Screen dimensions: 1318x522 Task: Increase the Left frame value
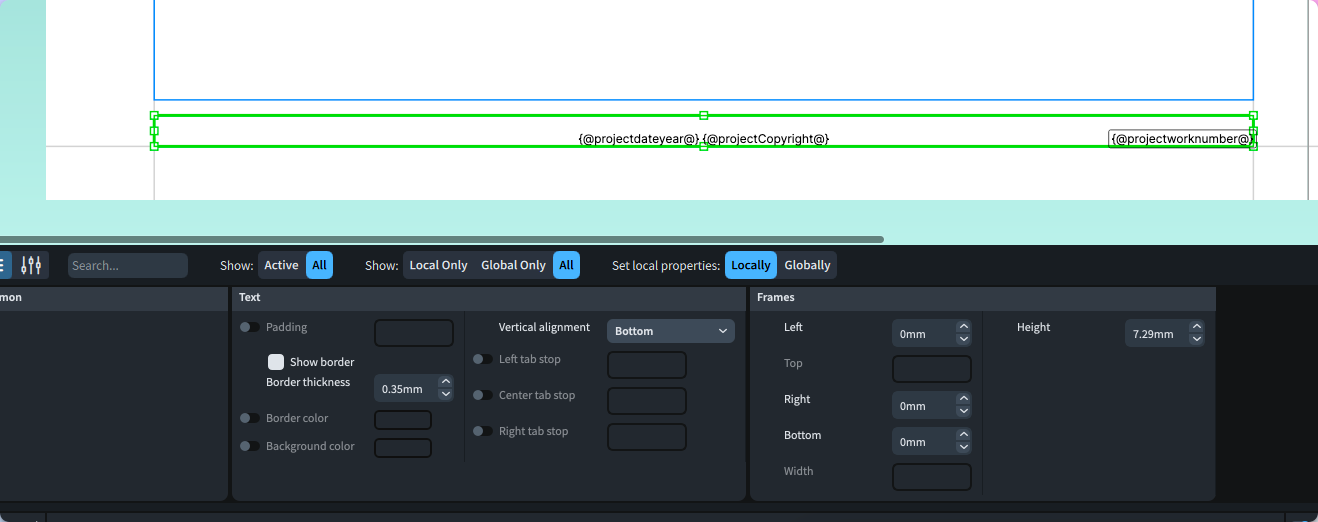[964, 327]
